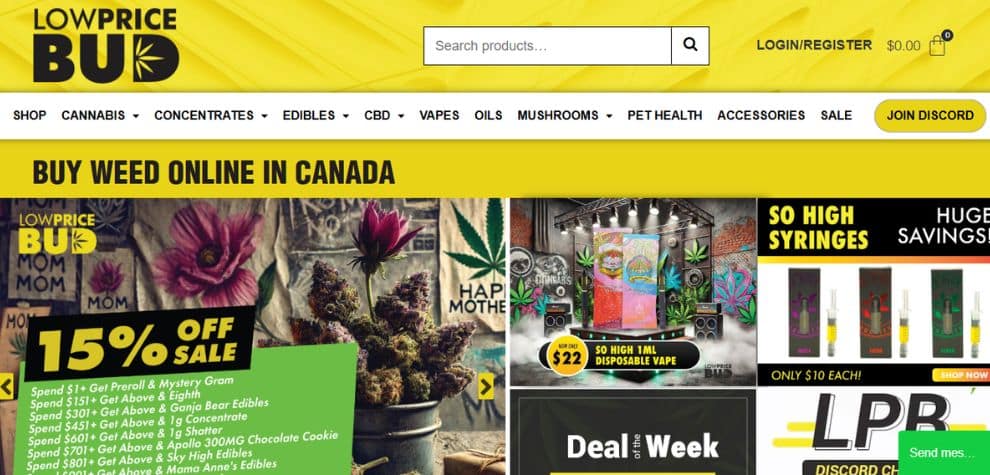Screen dimensions: 990x475
Task: Click the Shop Now syringes button
Action: point(961,375)
